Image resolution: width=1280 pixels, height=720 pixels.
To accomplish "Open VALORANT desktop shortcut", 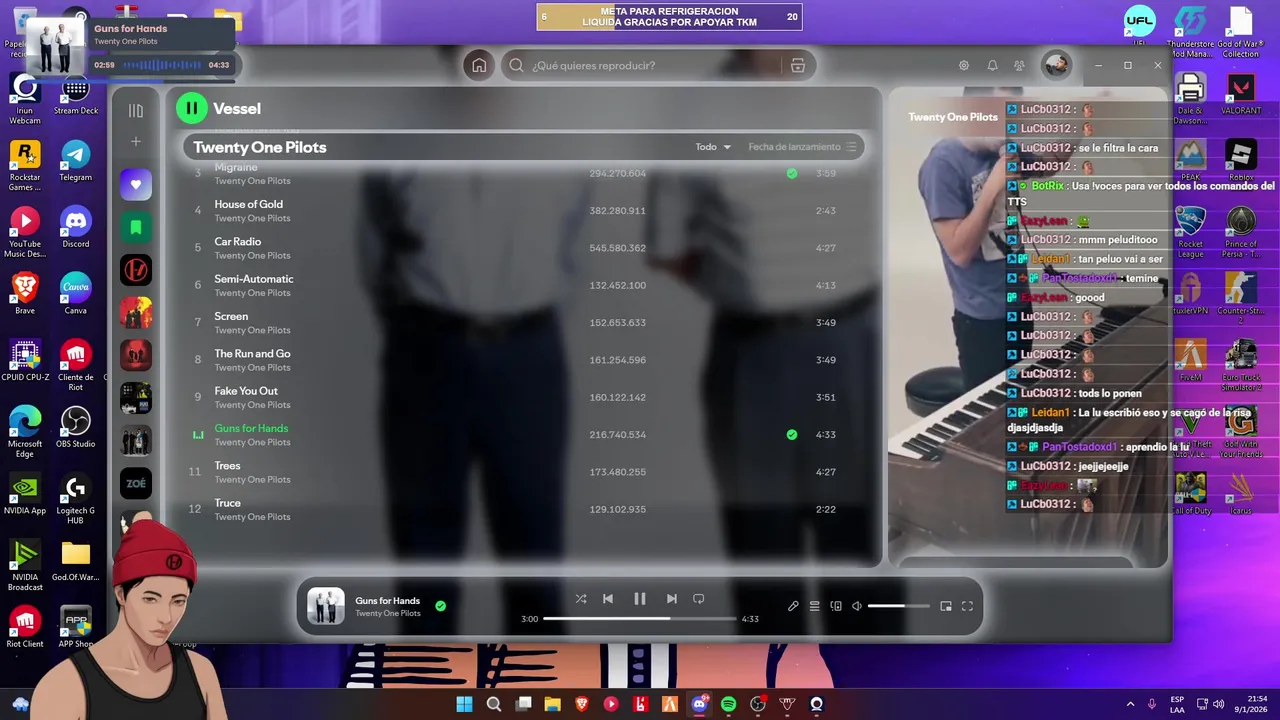I will [1241, 95].
